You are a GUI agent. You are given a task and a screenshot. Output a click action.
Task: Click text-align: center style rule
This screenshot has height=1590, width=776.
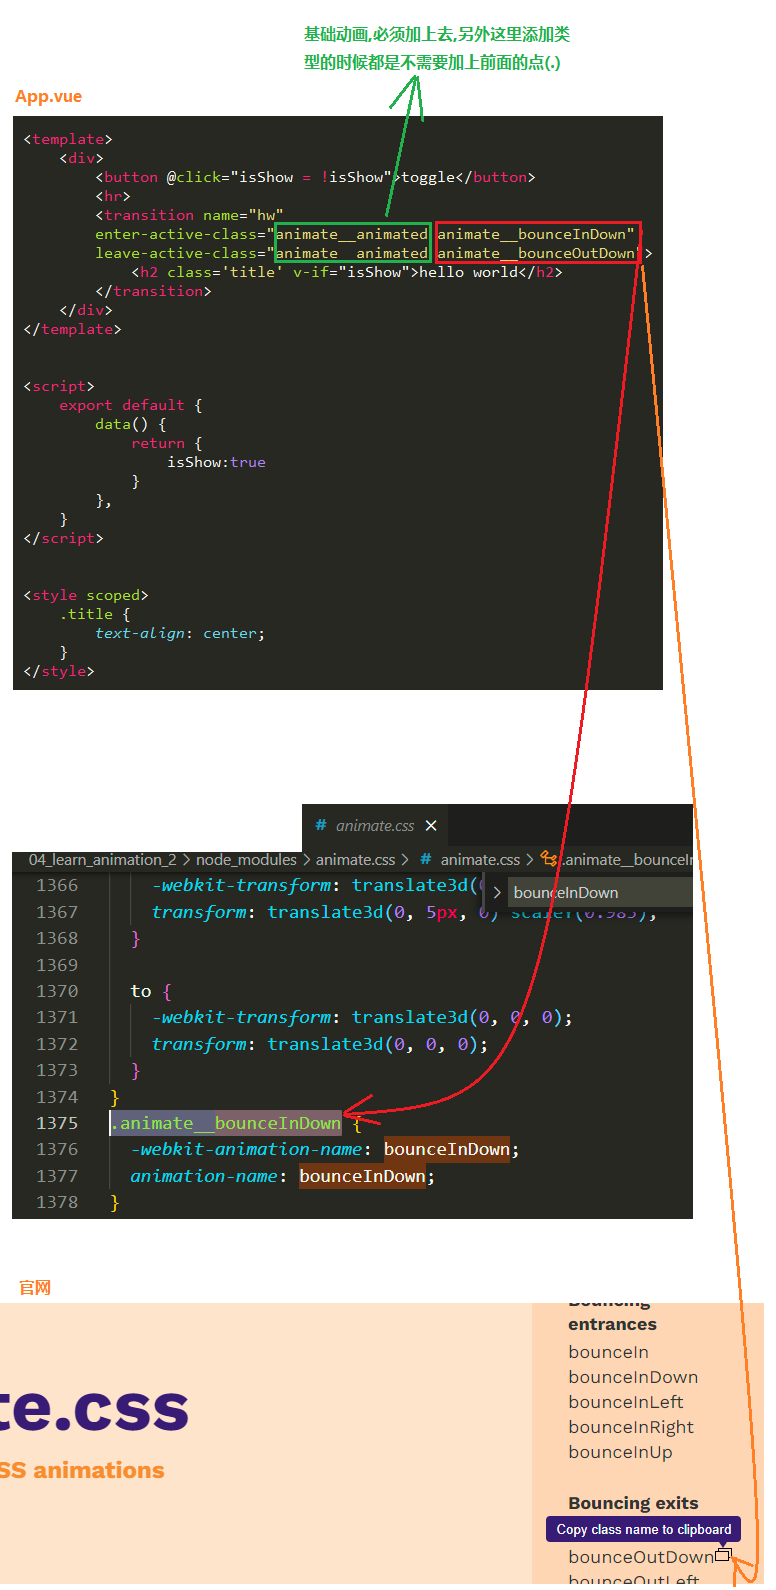[180, 633]
